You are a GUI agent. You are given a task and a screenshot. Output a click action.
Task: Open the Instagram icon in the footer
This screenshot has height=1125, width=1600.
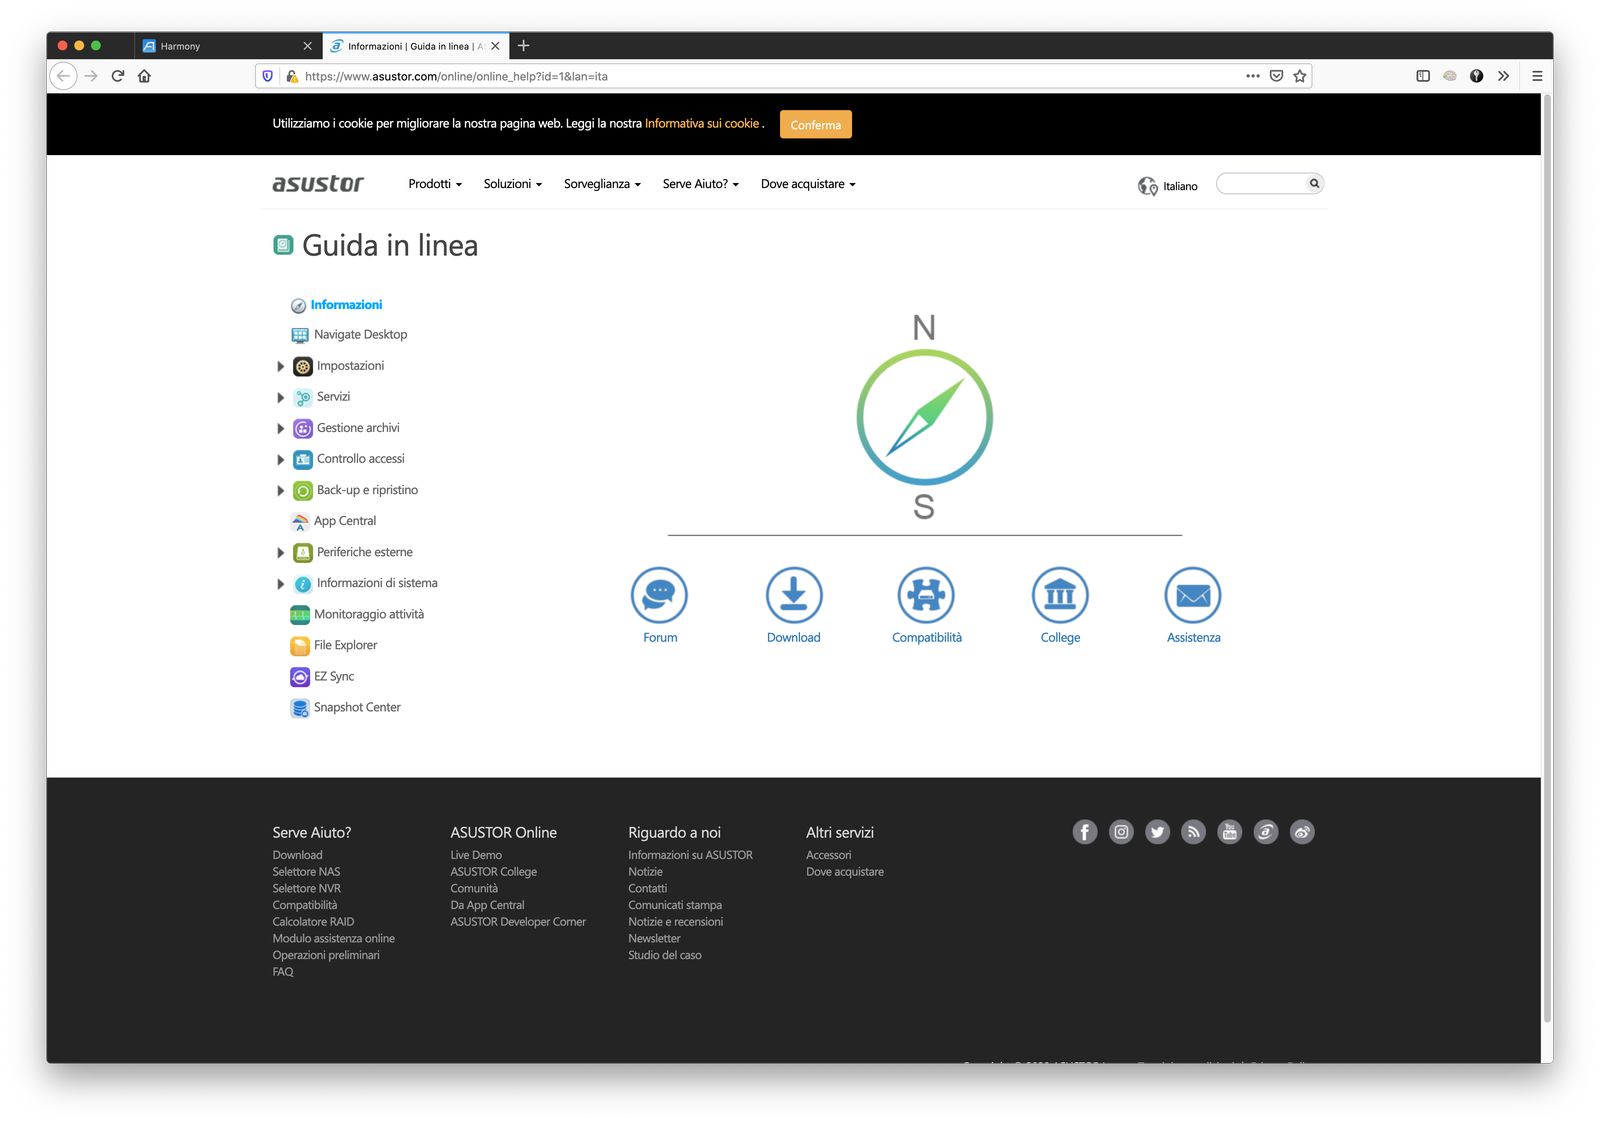[1121, 832]
